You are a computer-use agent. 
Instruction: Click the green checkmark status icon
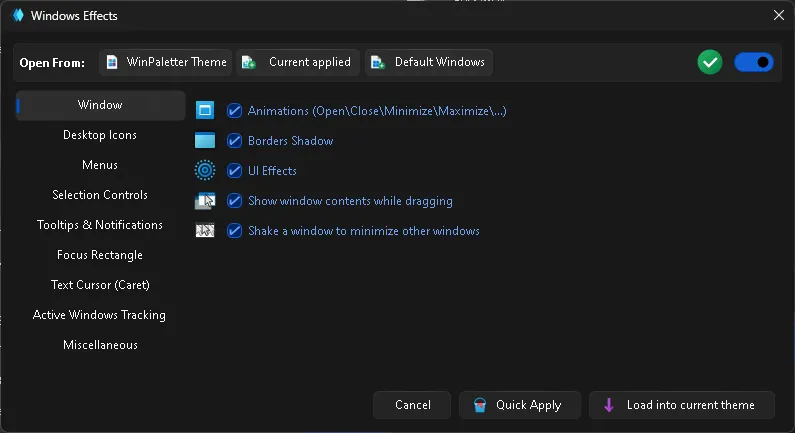coord(710,62)
